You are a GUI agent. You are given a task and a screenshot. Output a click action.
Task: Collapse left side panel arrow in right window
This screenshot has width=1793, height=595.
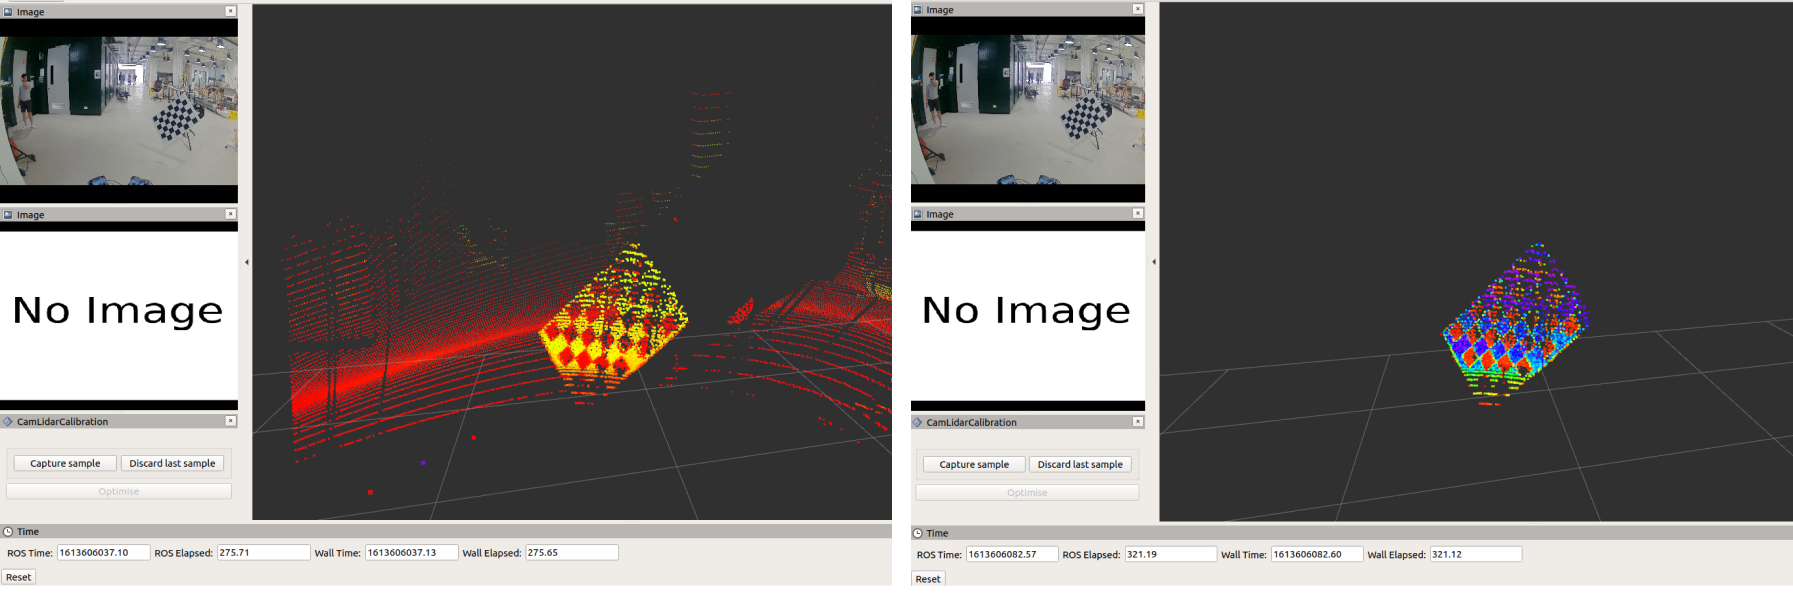1153,262
